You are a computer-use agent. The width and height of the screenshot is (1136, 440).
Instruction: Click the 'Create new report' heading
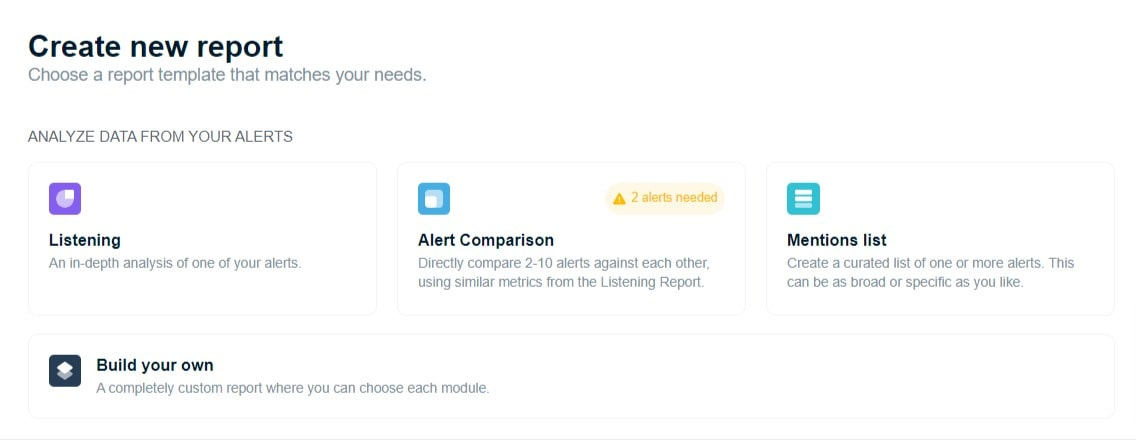156,46
